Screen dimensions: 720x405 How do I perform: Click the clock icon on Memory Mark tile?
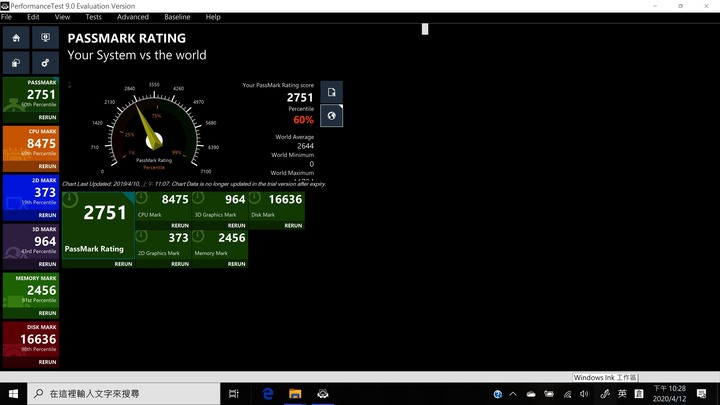pyautogui.click(x=198, y=236)
